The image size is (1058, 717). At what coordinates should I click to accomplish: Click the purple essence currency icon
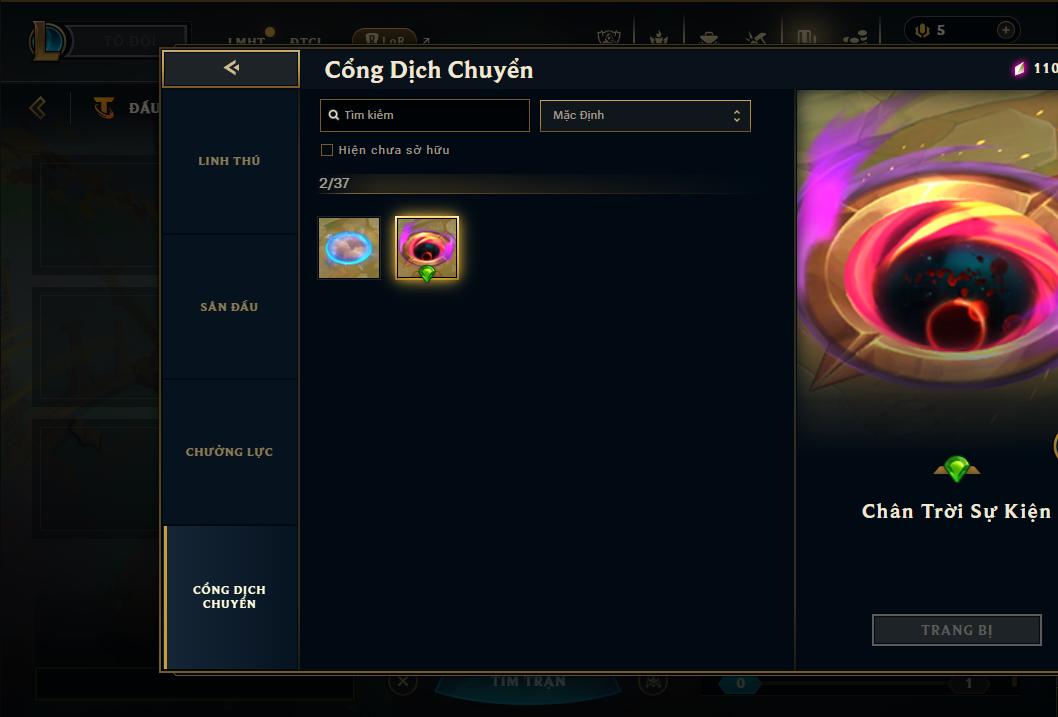(1019, 68)
